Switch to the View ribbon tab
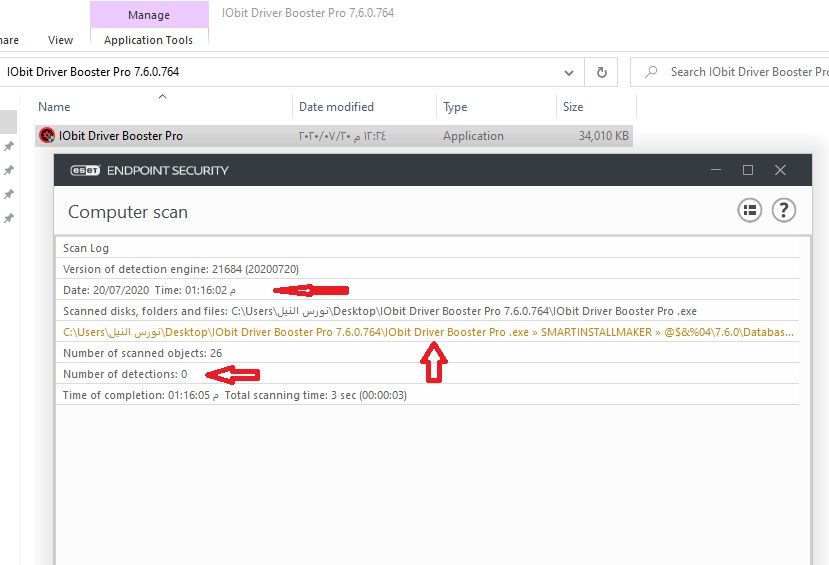The width and height of the screenshot is (829, 565). point(61,40)
